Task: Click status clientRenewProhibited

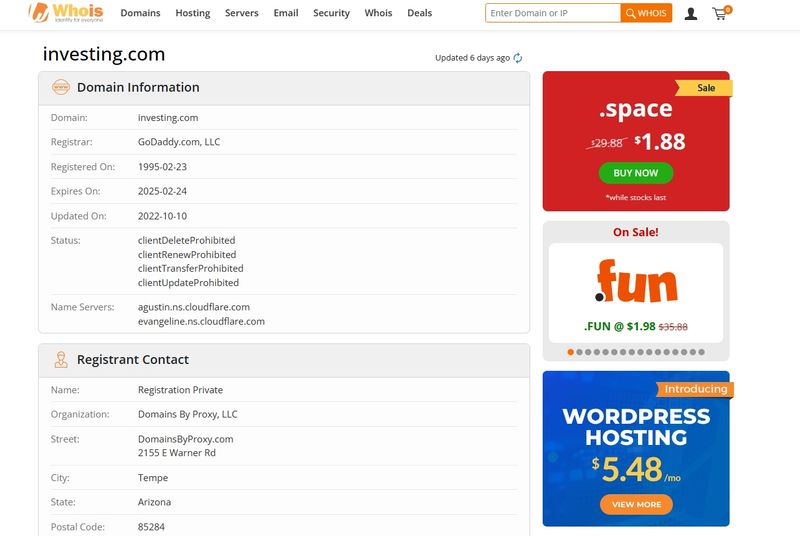Action: click(187, 254)
